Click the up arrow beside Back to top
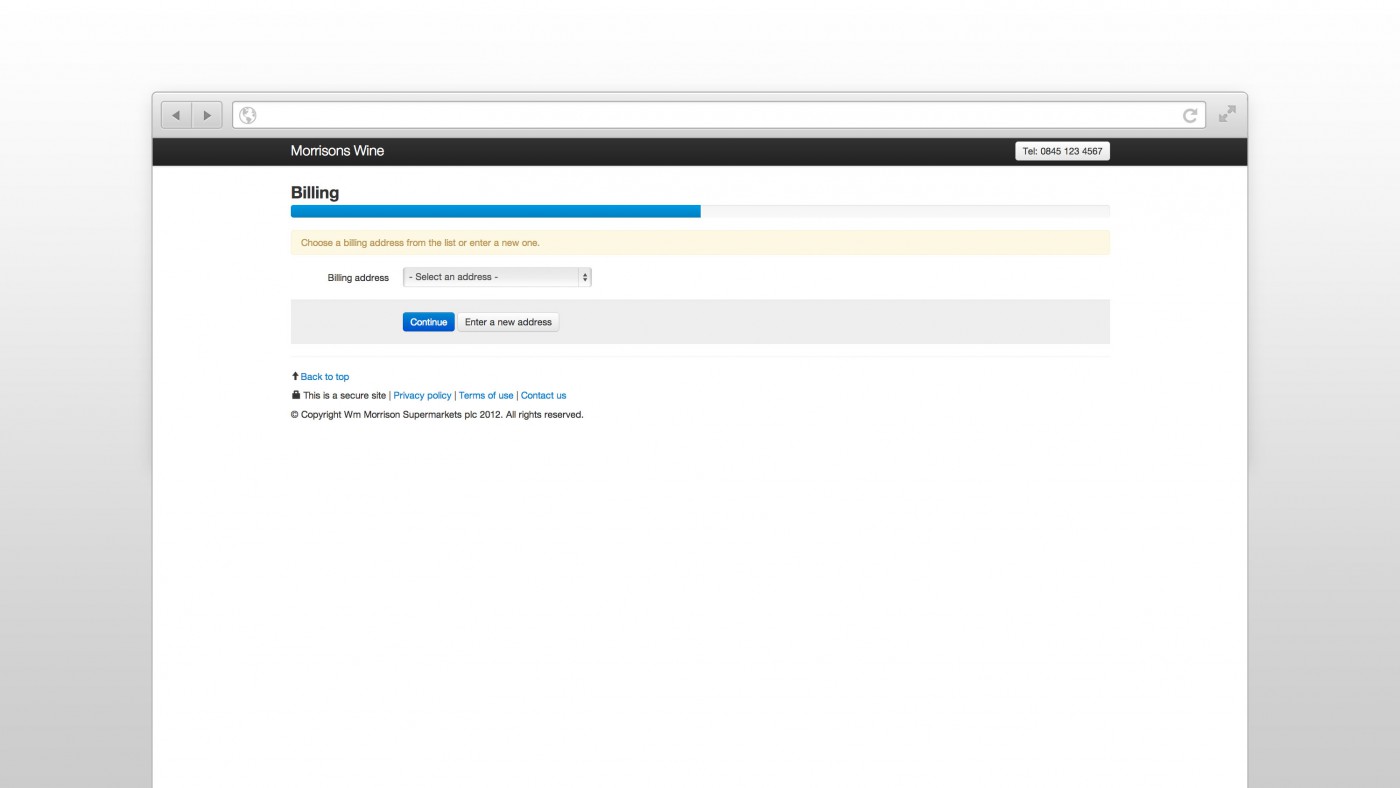The height and width of the screenshot is (788, 1400). [295, 376]
